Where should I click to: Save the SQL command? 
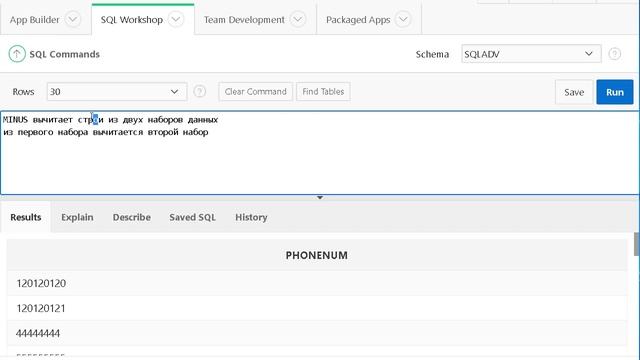point(574,92)
